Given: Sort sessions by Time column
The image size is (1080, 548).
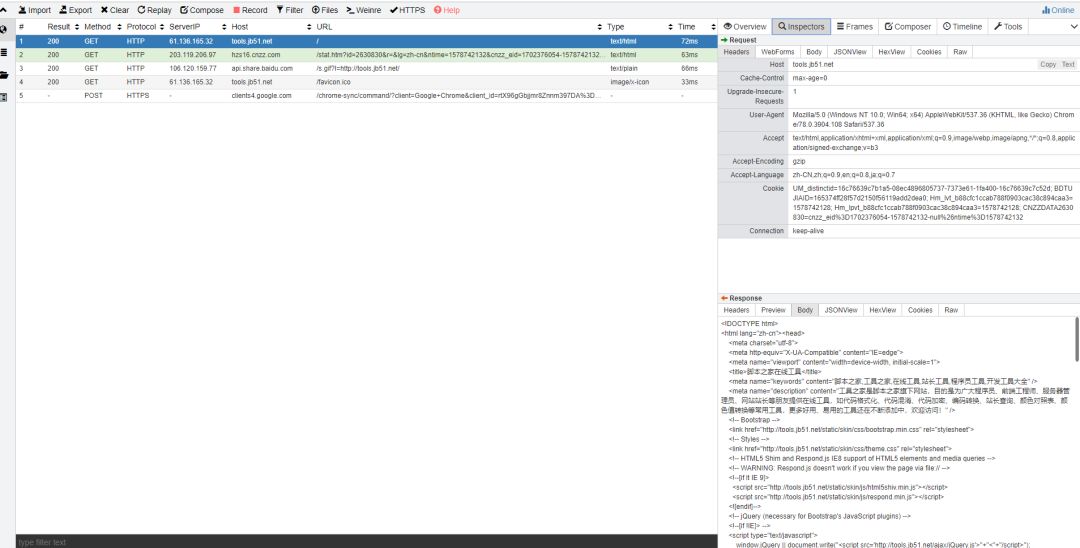Looking at the screenshot, I should pyautogui.click(x=696, y=27).
